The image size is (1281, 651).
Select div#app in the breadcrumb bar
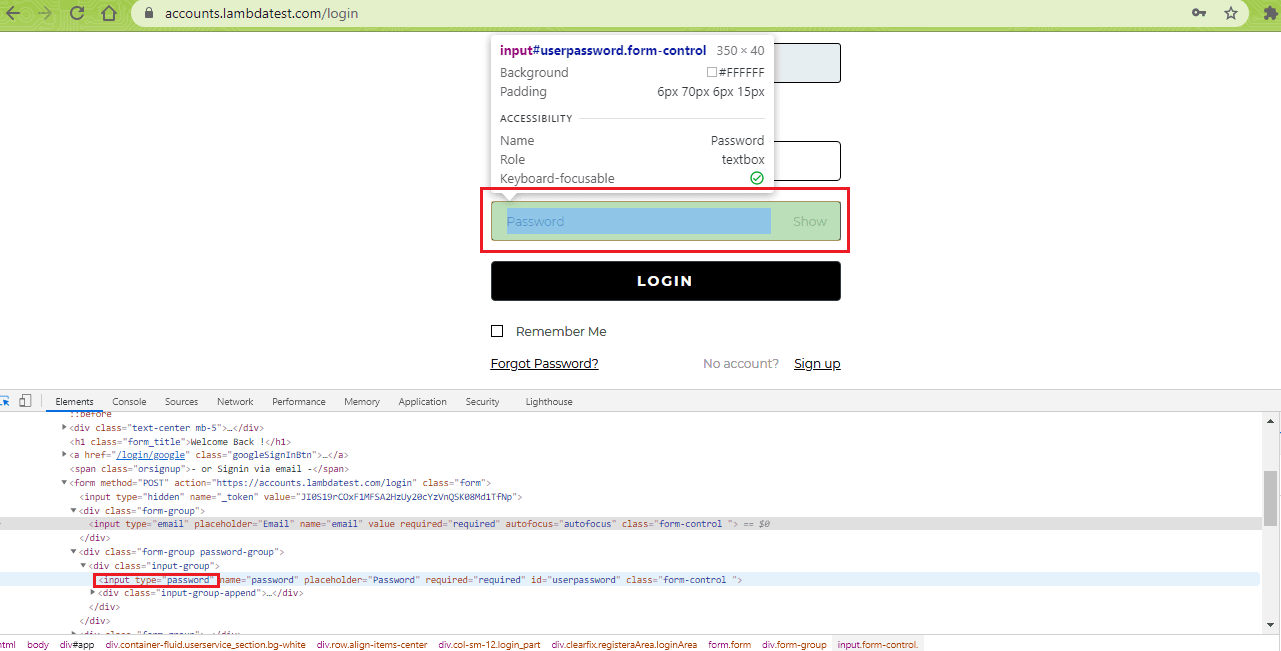(x=76, y=645)
